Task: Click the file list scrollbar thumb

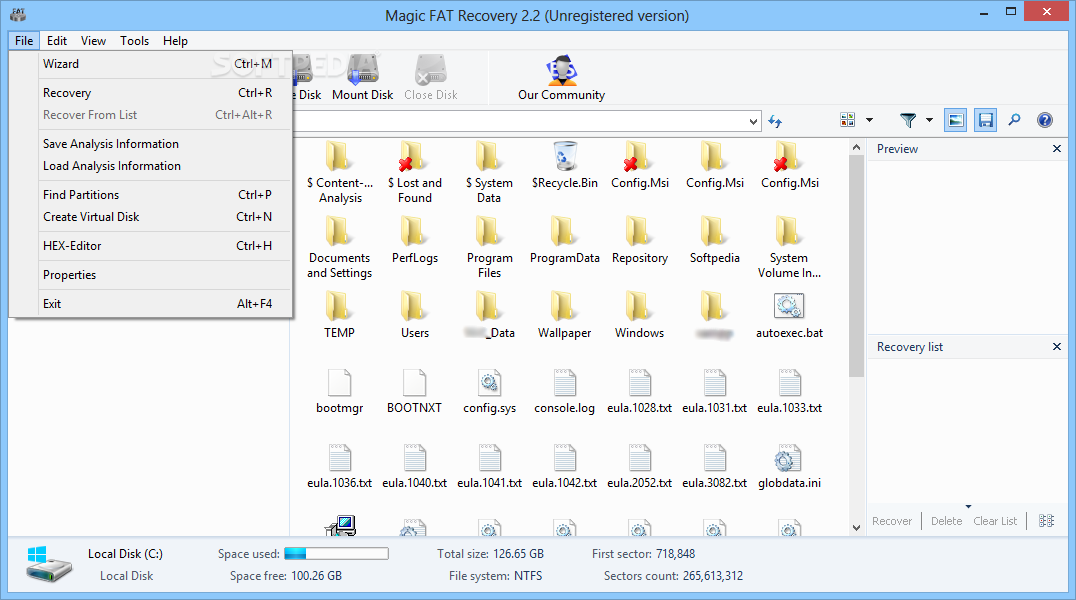Action: point(856,266)
